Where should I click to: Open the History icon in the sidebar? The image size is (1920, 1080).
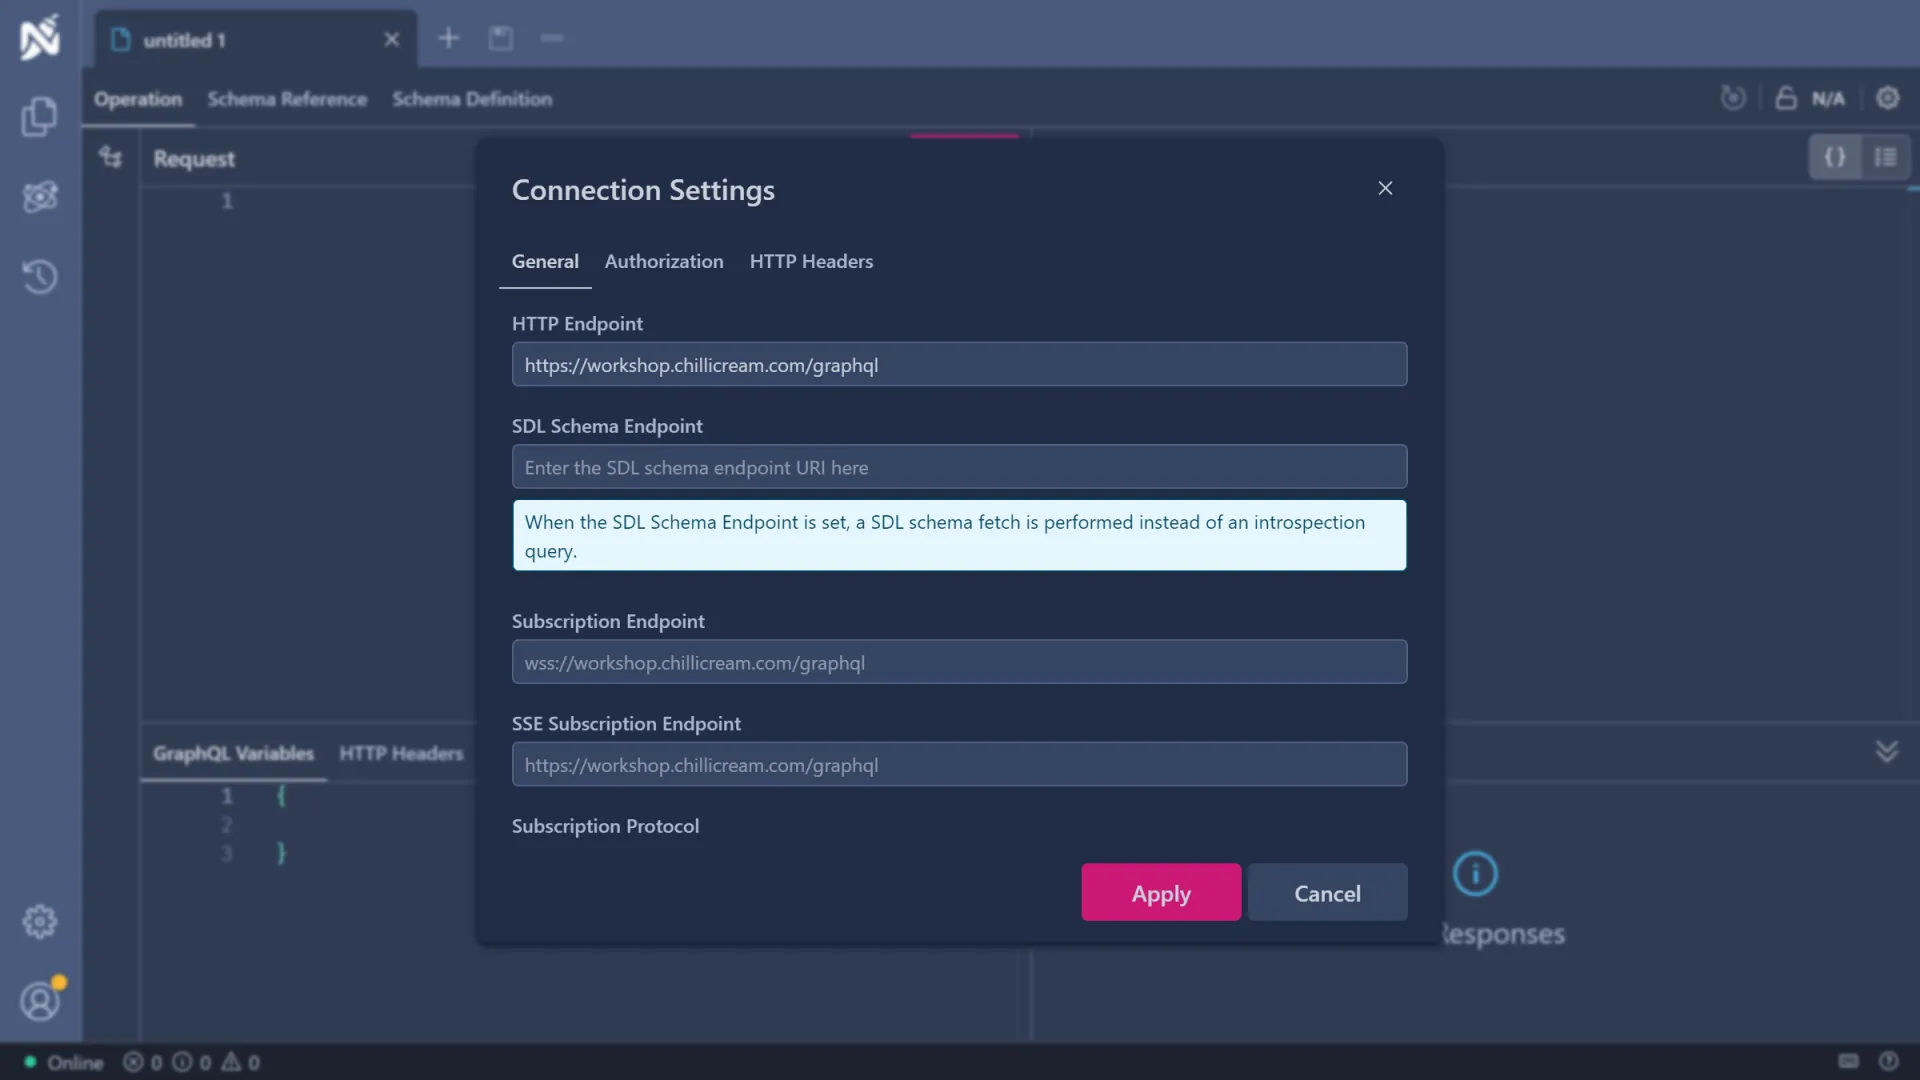coord(39,277)
